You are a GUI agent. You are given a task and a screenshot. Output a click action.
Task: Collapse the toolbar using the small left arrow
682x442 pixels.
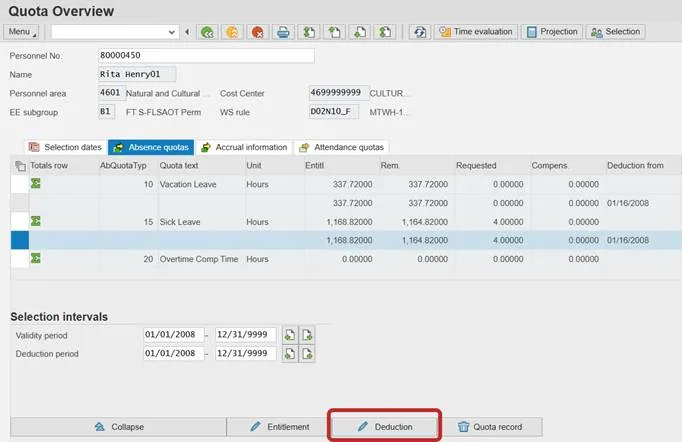[189, 32]
